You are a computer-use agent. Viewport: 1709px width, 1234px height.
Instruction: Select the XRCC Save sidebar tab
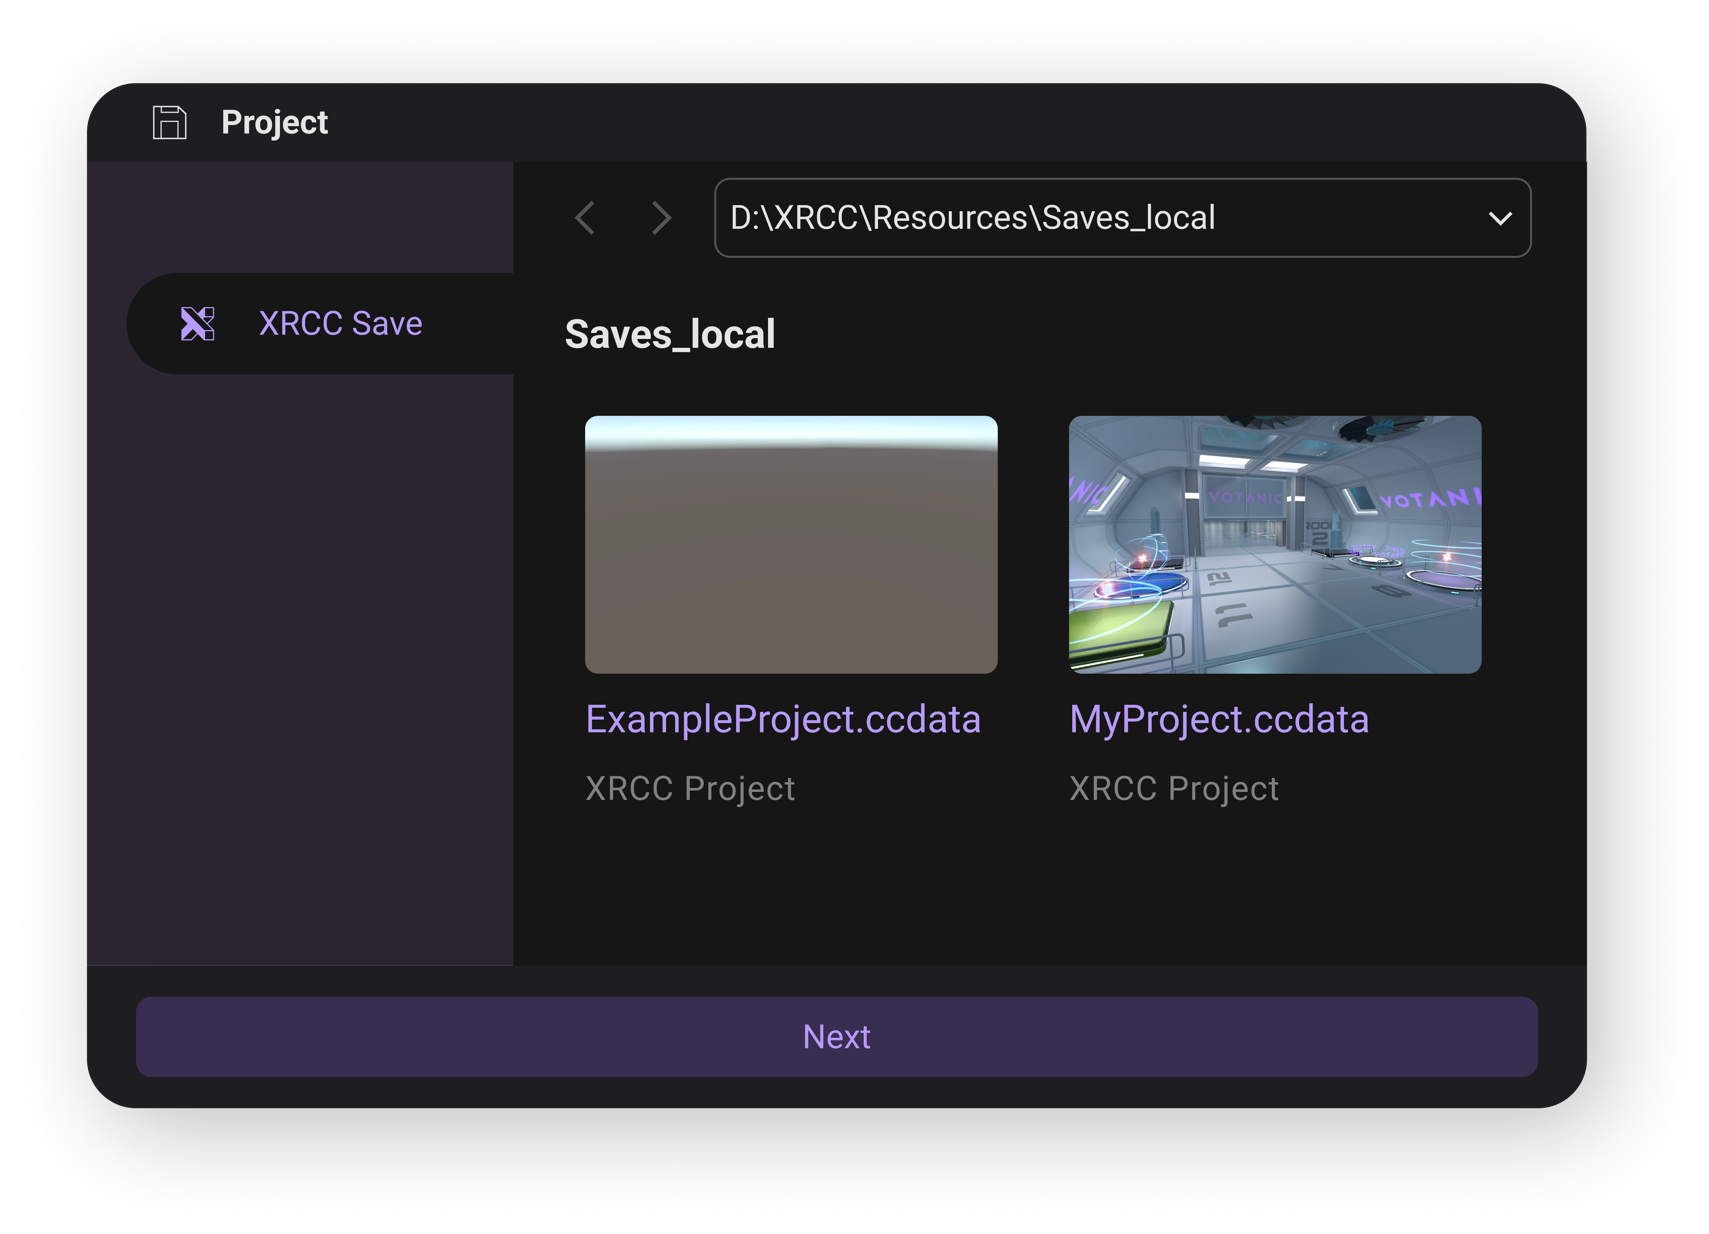tap(340, 324)
